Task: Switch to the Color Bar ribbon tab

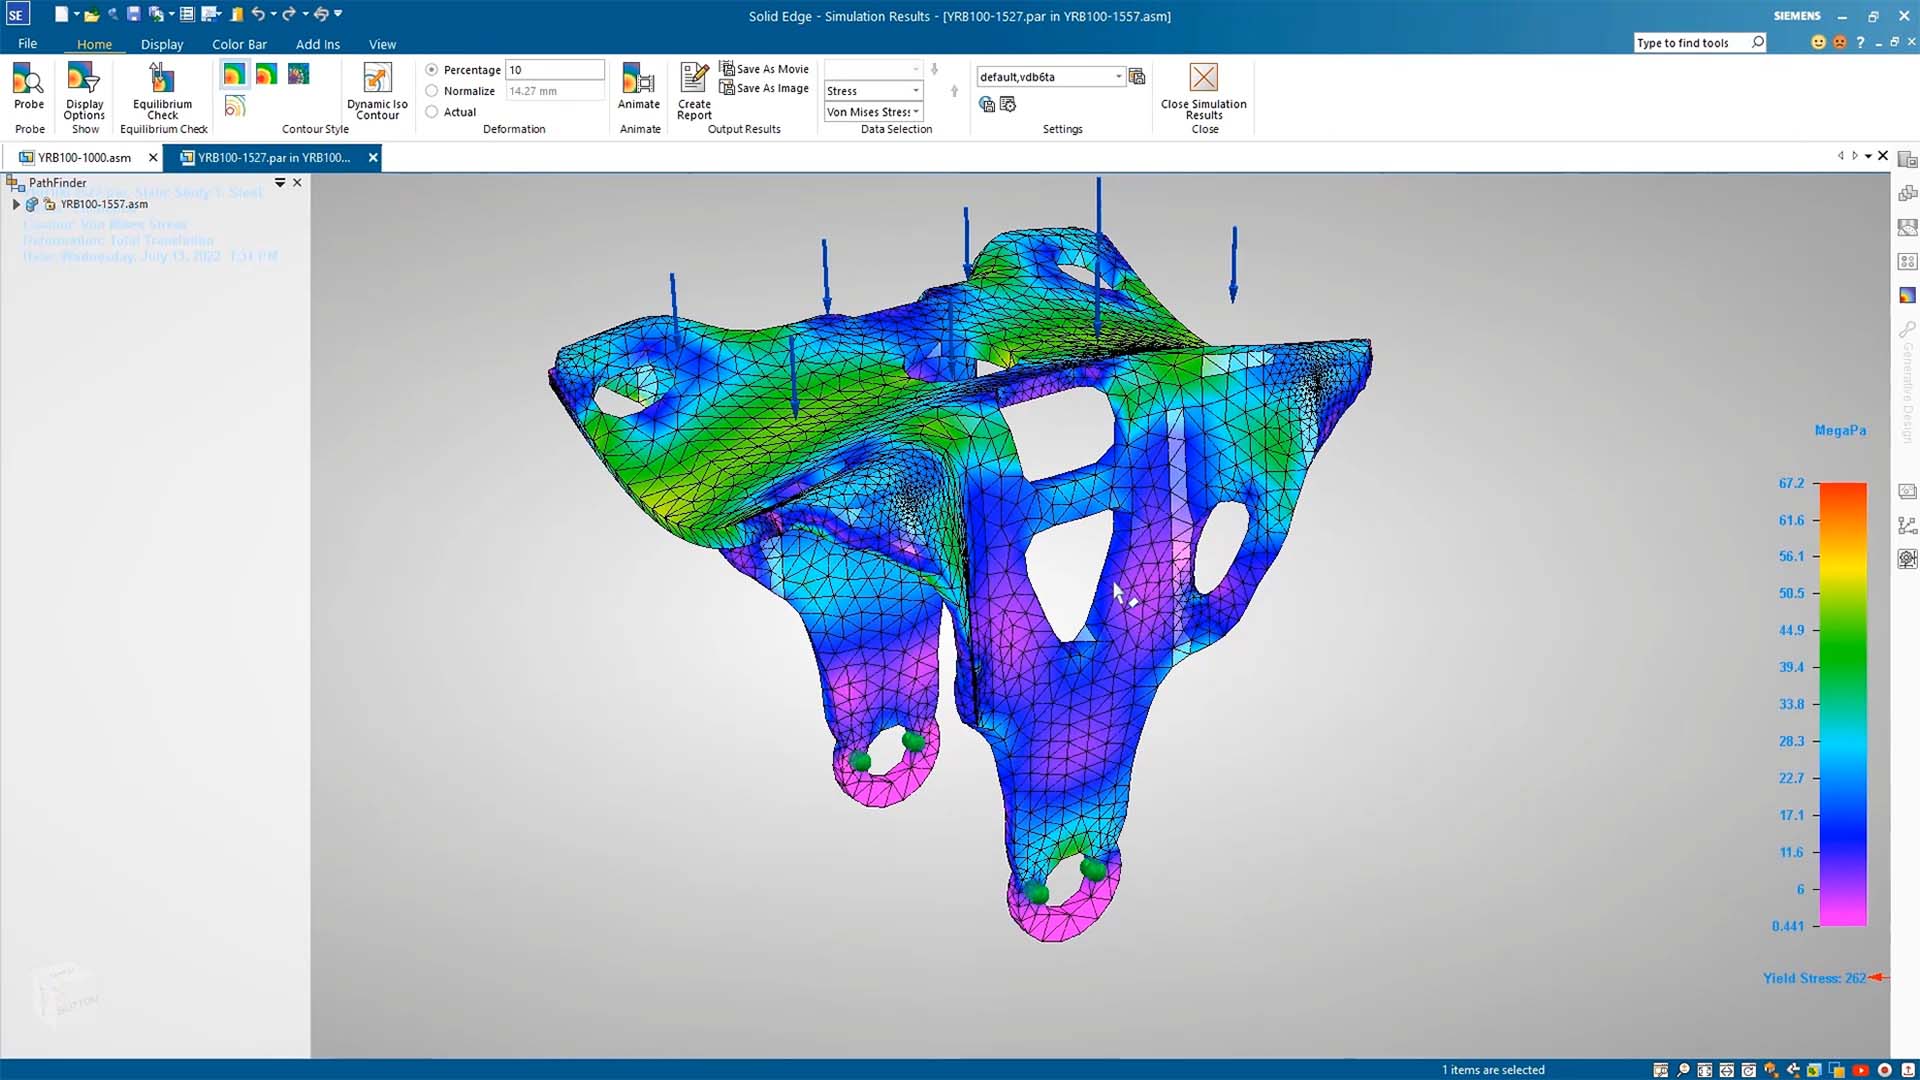Action: click(x=239, y=44)
